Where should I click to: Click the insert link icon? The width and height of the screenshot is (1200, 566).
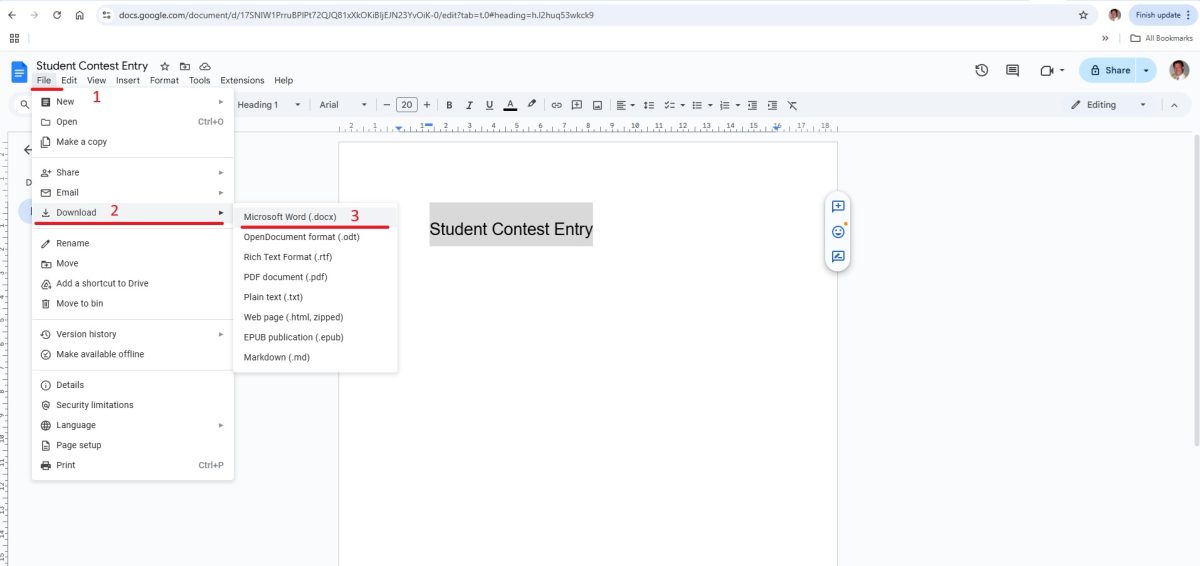(x=557, y=105)
